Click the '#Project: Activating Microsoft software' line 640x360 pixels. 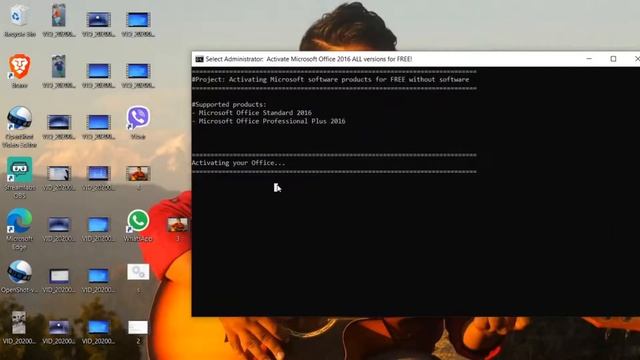(330, 80)
